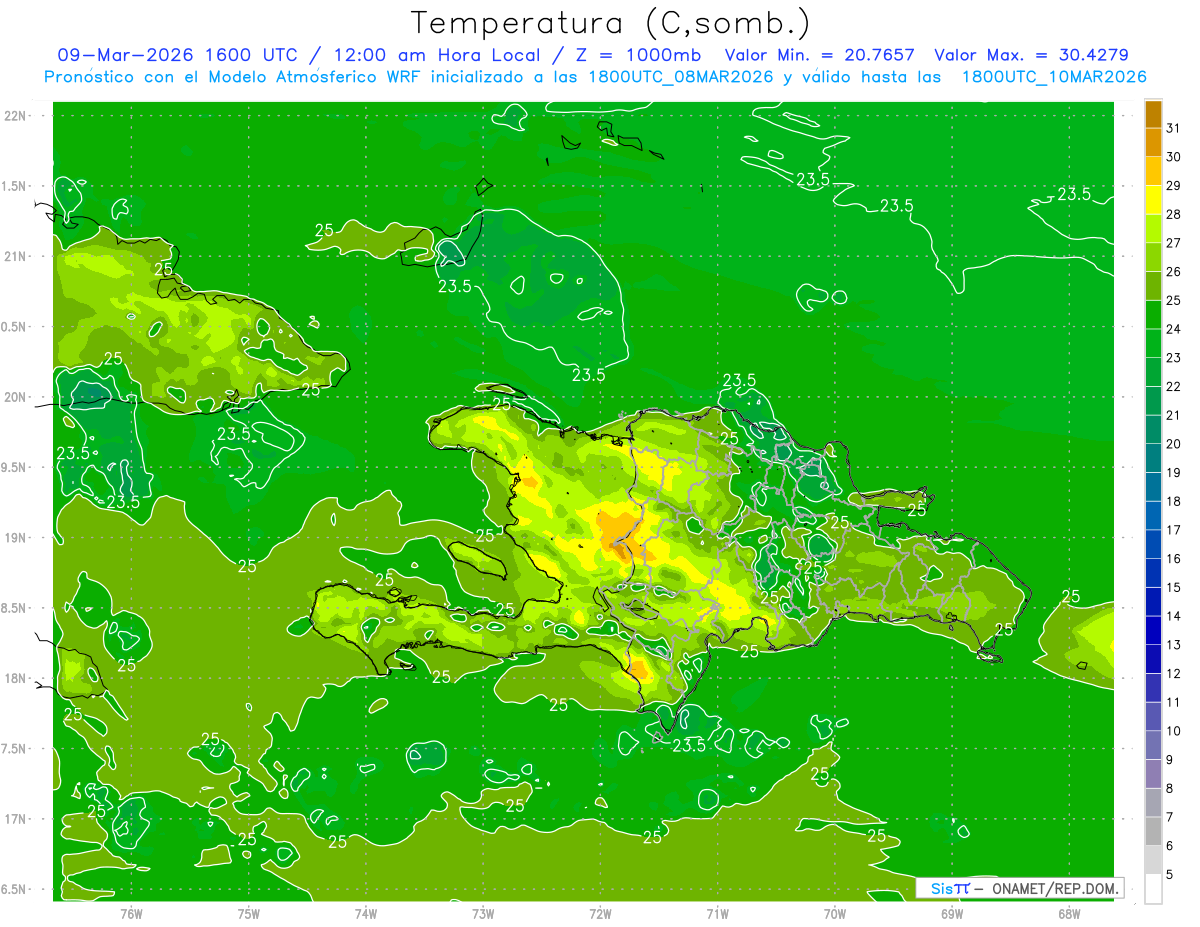Image resolution: width=1200 pixels, height=927 pixels.
Task: Click the "14" color scale value
Action: [1174, 616]
